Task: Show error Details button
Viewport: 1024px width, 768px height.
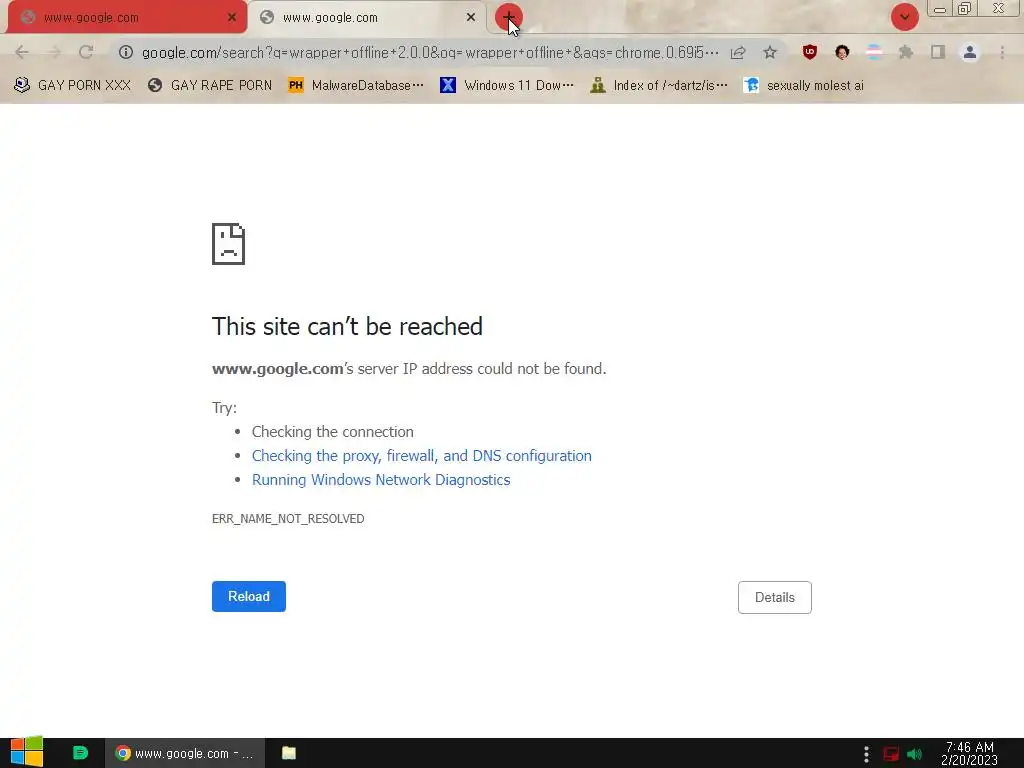Action: [x=775, y=598]
